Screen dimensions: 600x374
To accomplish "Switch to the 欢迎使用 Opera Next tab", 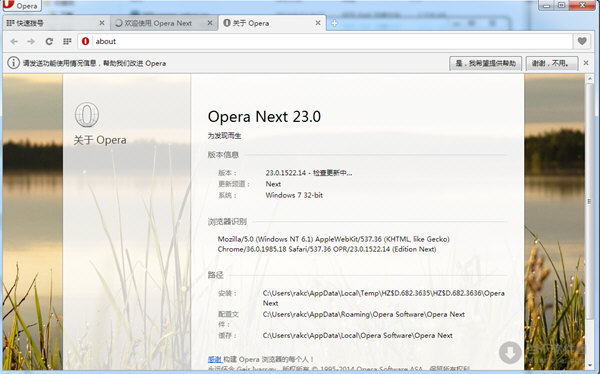I will tap(164, 23).
